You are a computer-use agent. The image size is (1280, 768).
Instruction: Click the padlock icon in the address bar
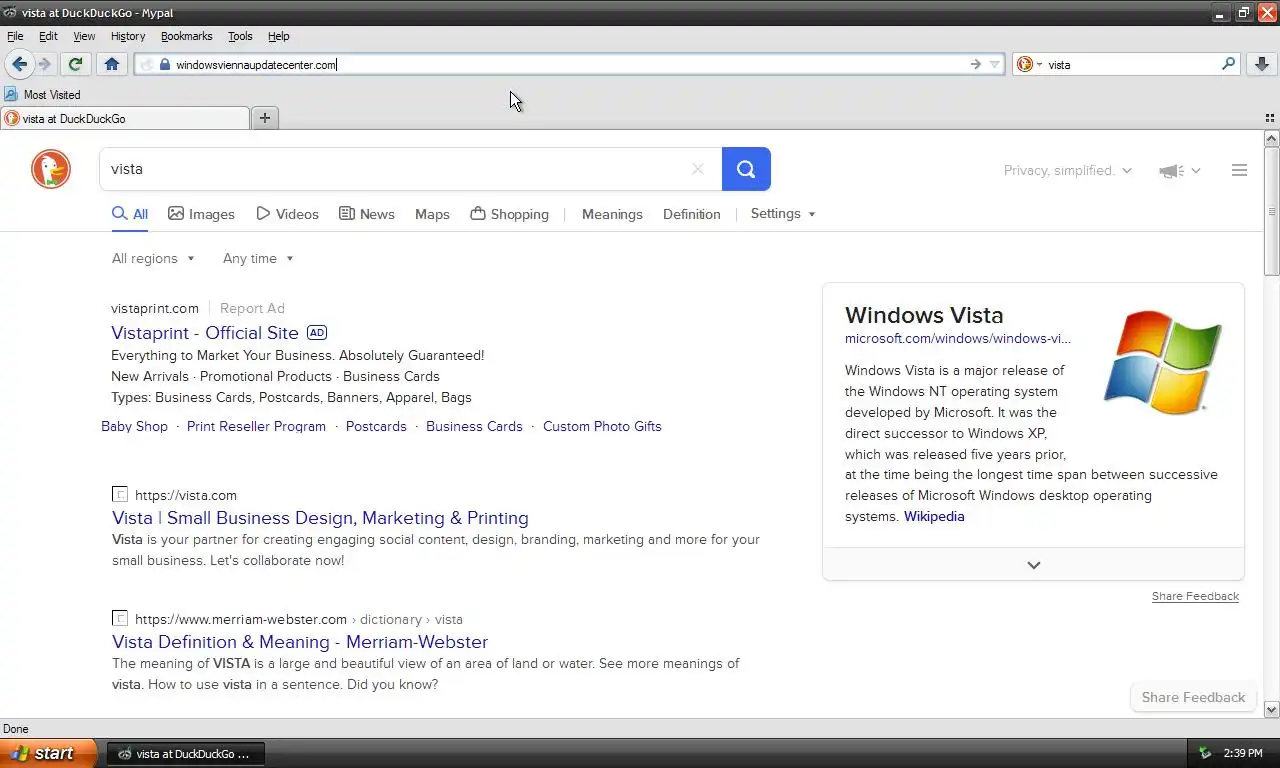(x=165, y=64)
